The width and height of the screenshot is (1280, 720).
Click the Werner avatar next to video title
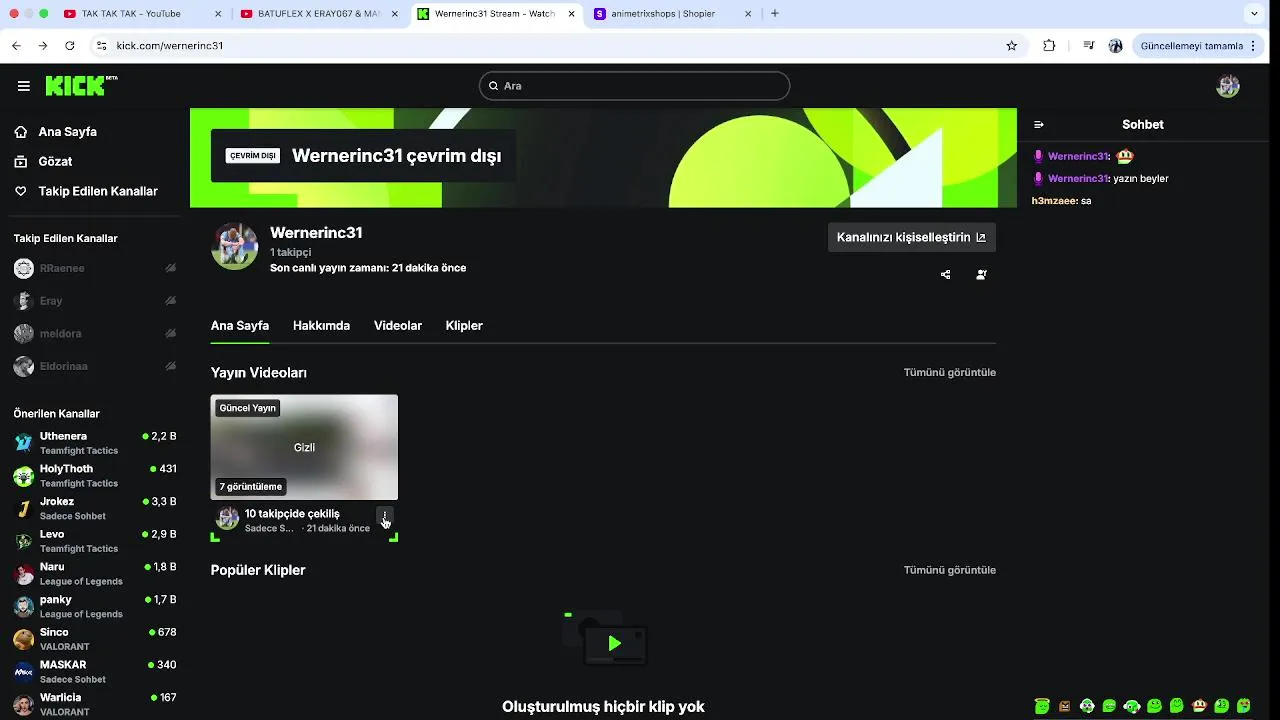click(228, 518)
